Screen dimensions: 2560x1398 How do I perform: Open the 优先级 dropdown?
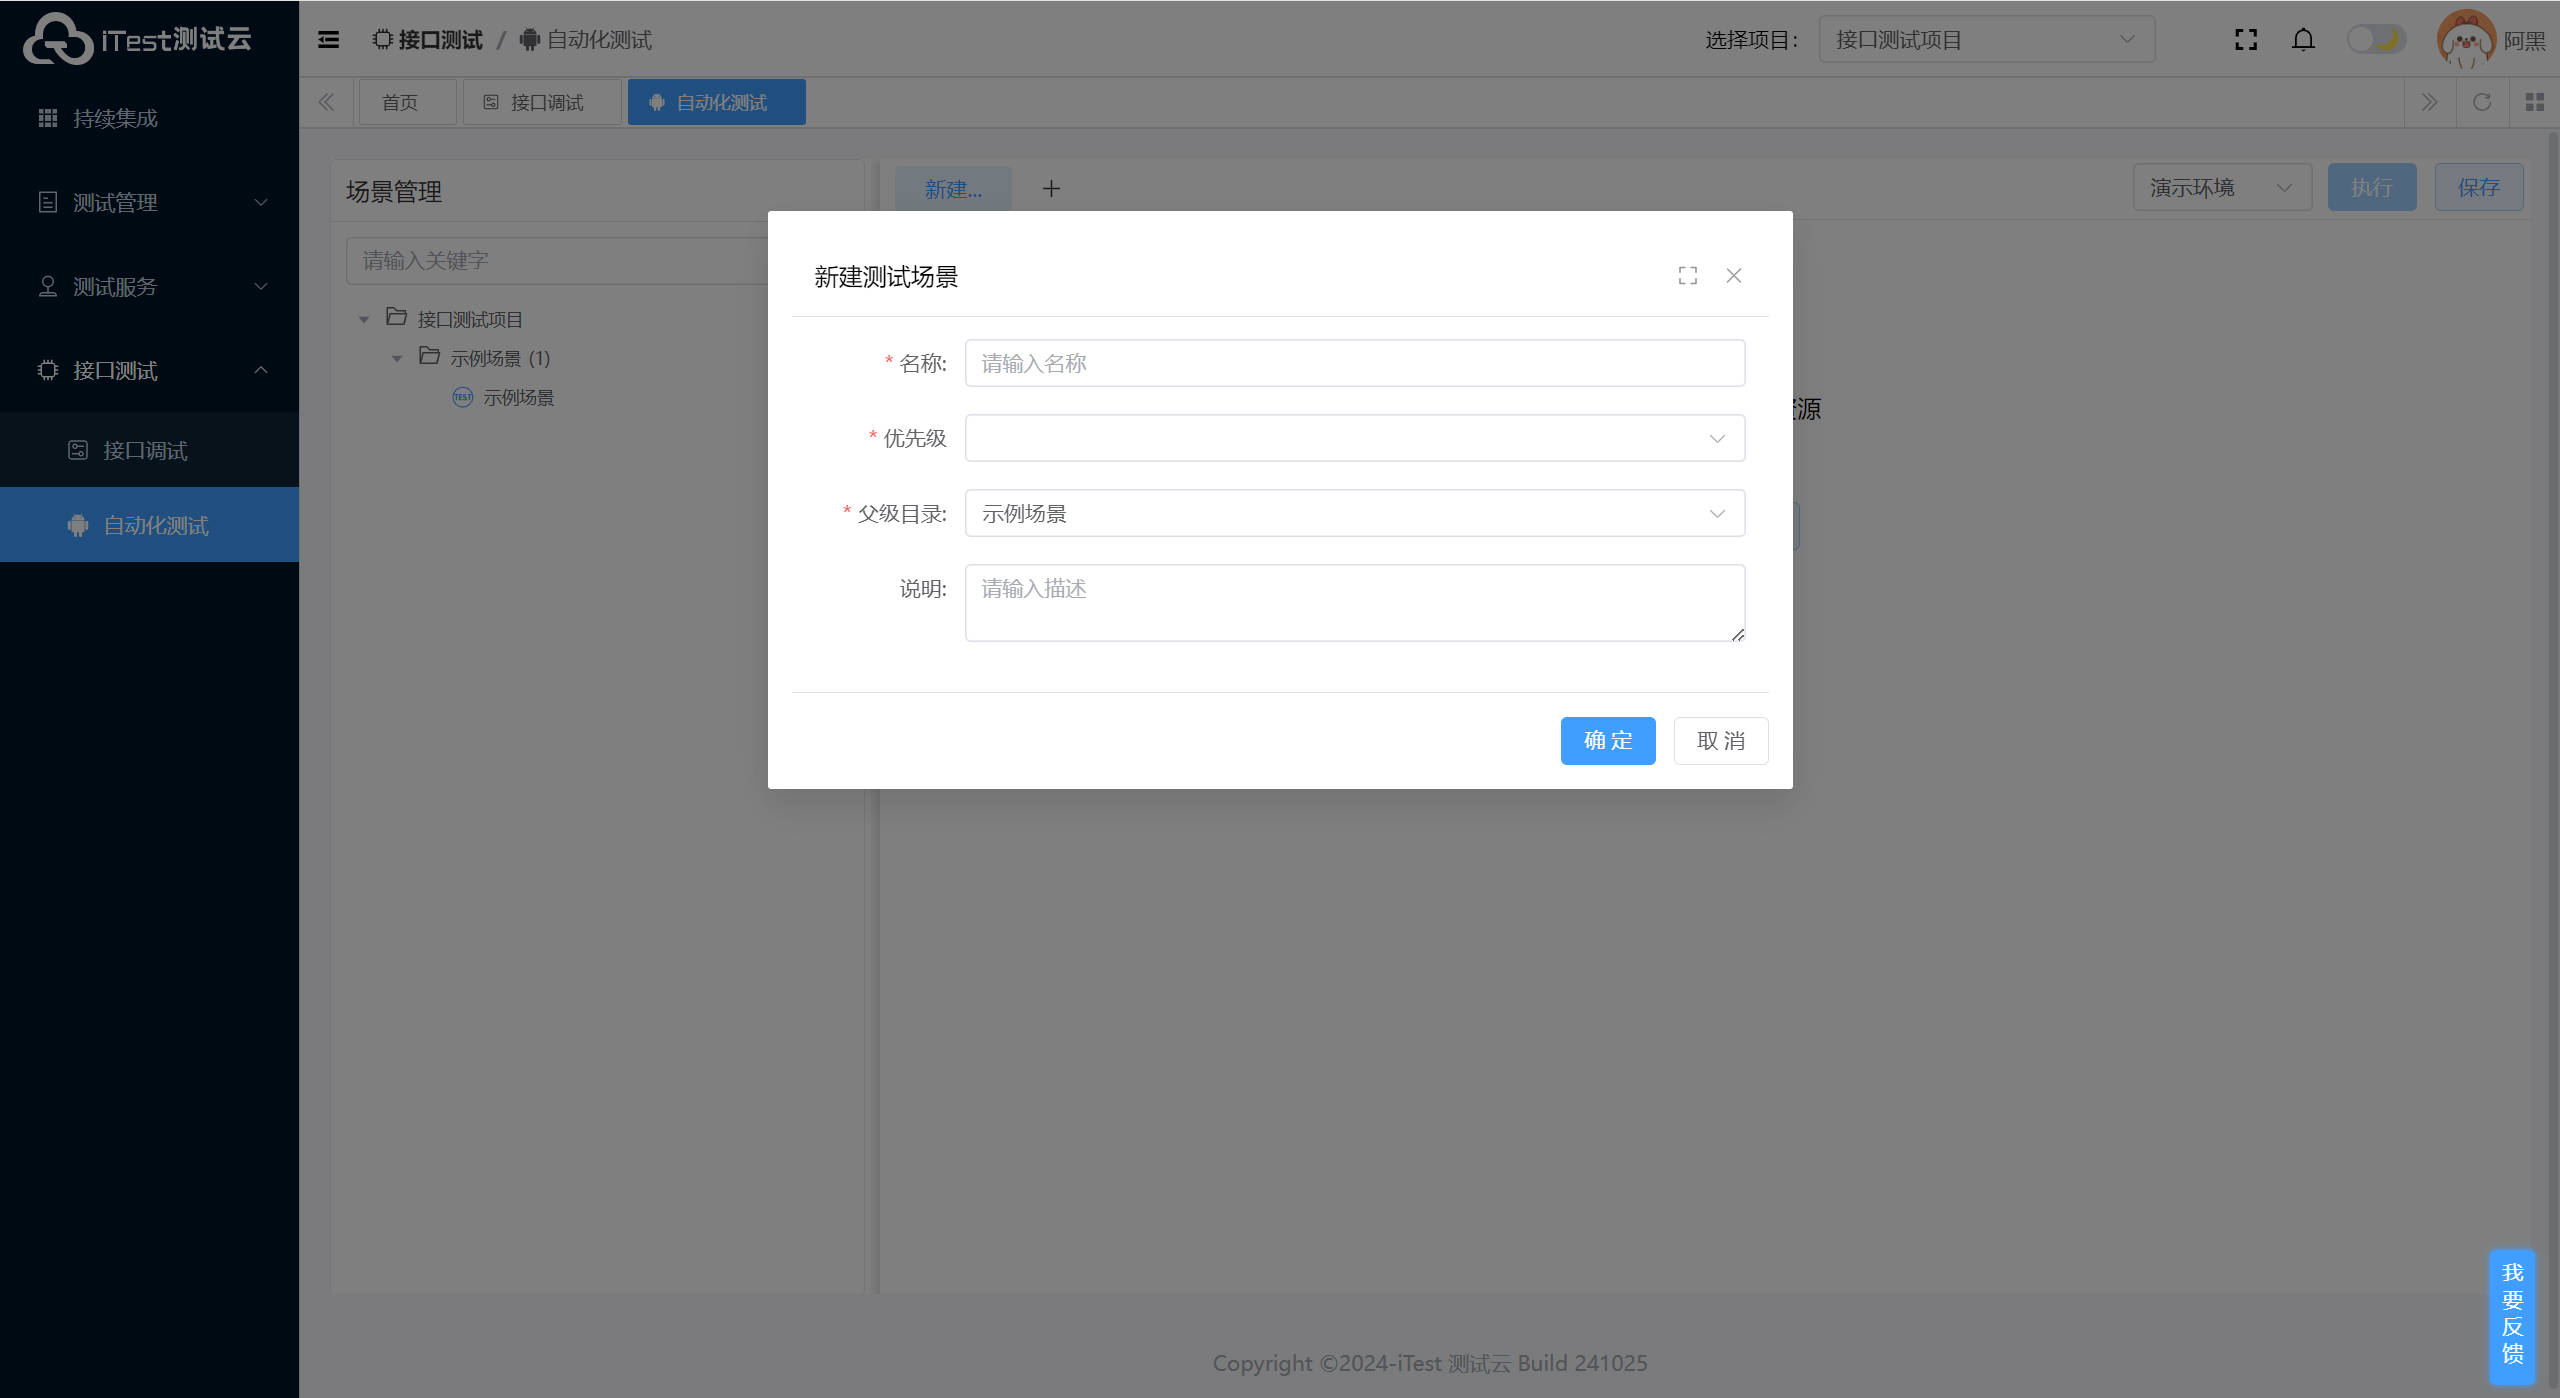click(x=1354, y=438)
